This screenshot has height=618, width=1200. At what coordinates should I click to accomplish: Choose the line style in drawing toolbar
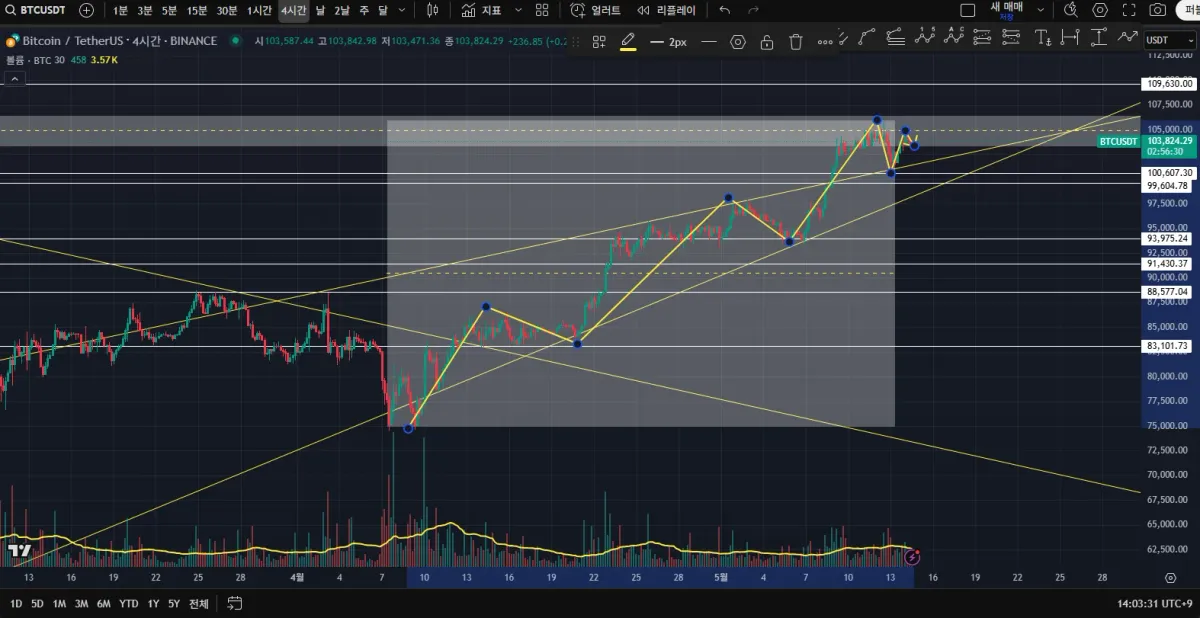pyautogui.click(x=709, y=42)
